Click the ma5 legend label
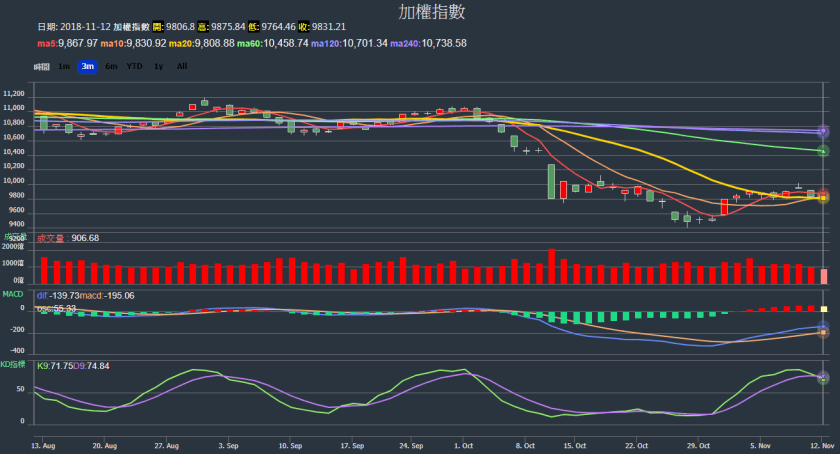Viewport: 840px width, 454px height. point(46,44)
